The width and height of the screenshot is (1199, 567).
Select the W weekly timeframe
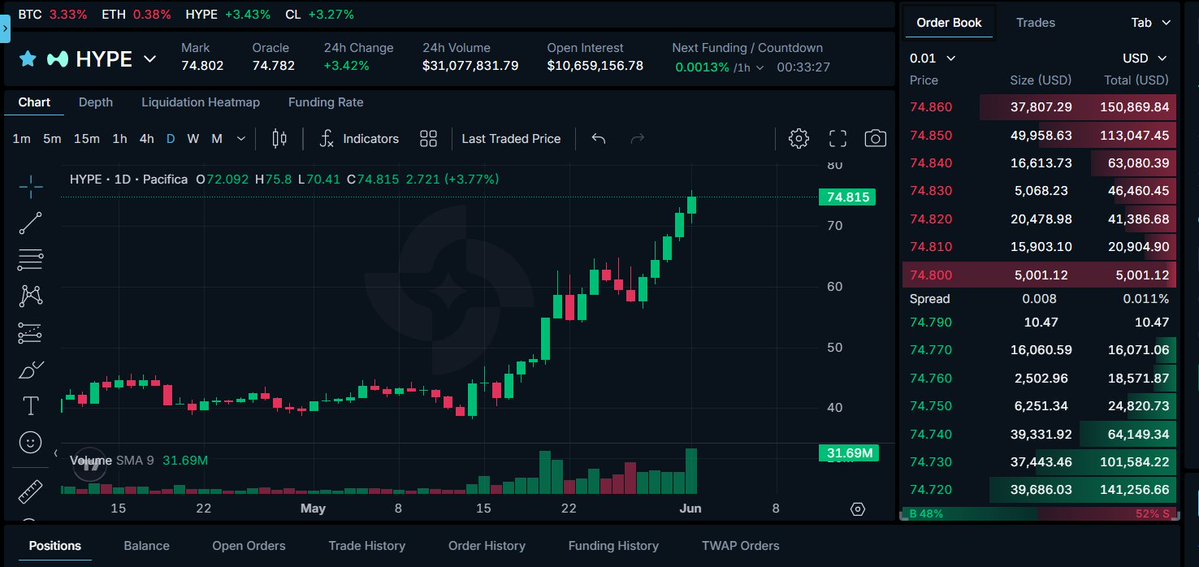193,138
